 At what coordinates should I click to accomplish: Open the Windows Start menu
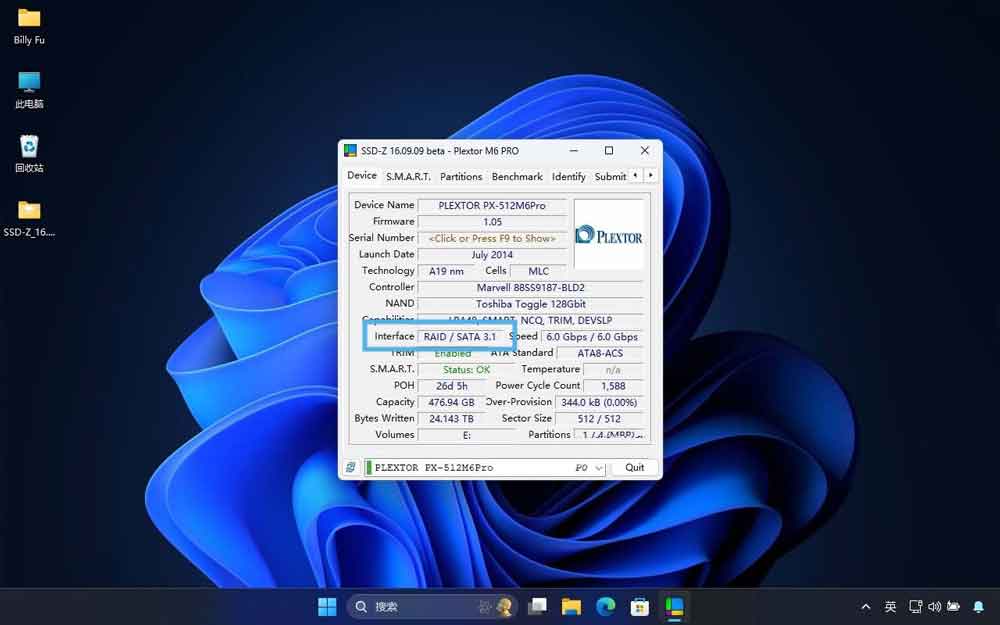click(x=327, y=607)
